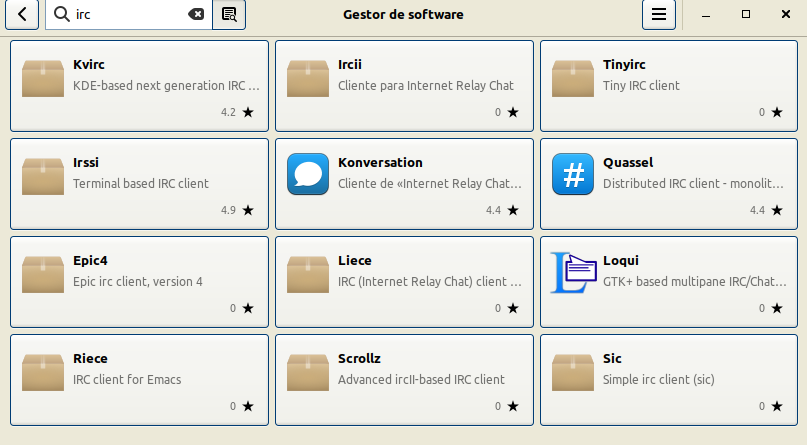Screen dimensions: 807x445
Task: Select the 'Riece' title text
Action: (90, 359)
